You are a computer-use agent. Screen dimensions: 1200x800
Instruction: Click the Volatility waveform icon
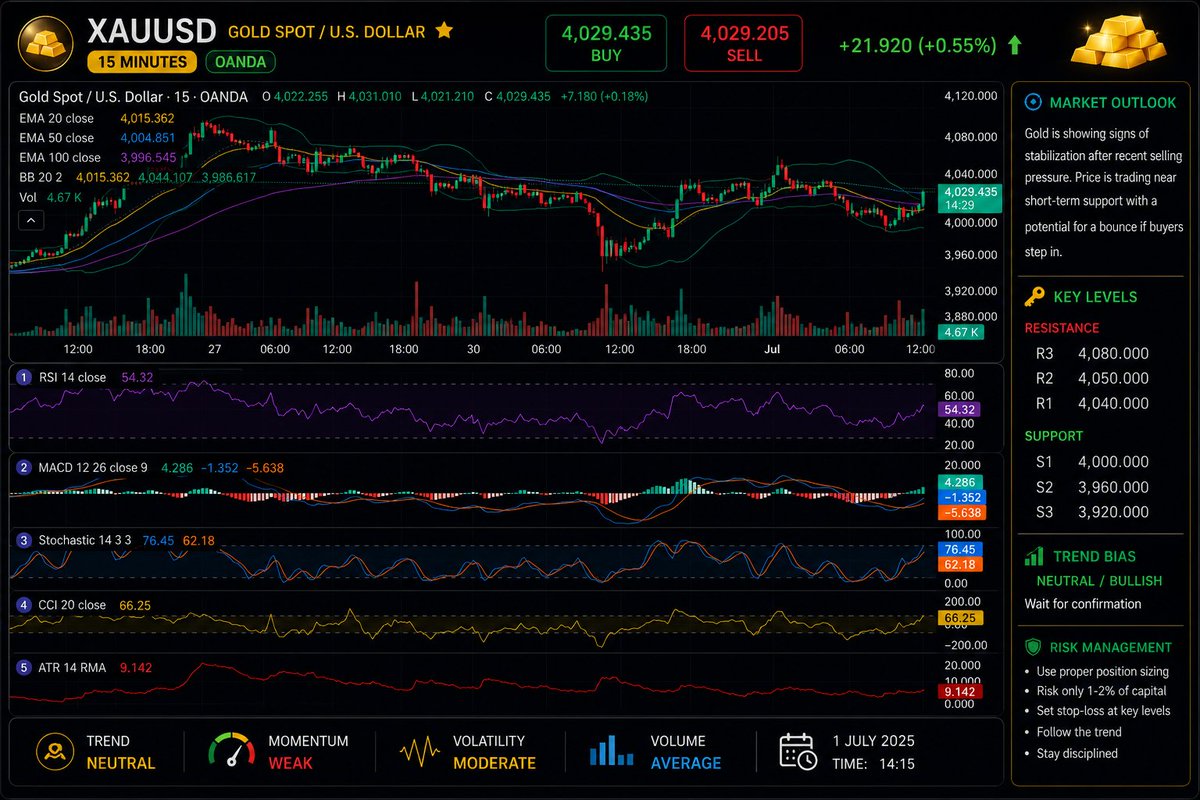coord(420,751)
